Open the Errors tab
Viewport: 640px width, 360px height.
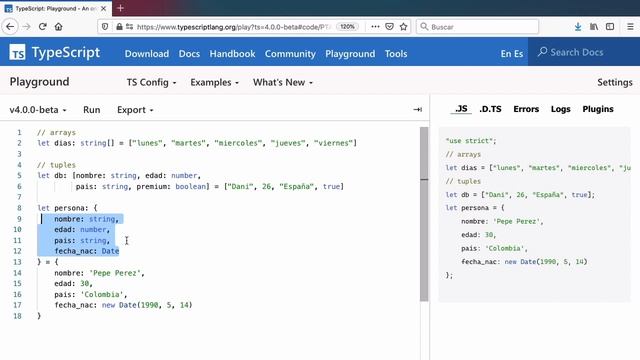[x=526, y=109]
